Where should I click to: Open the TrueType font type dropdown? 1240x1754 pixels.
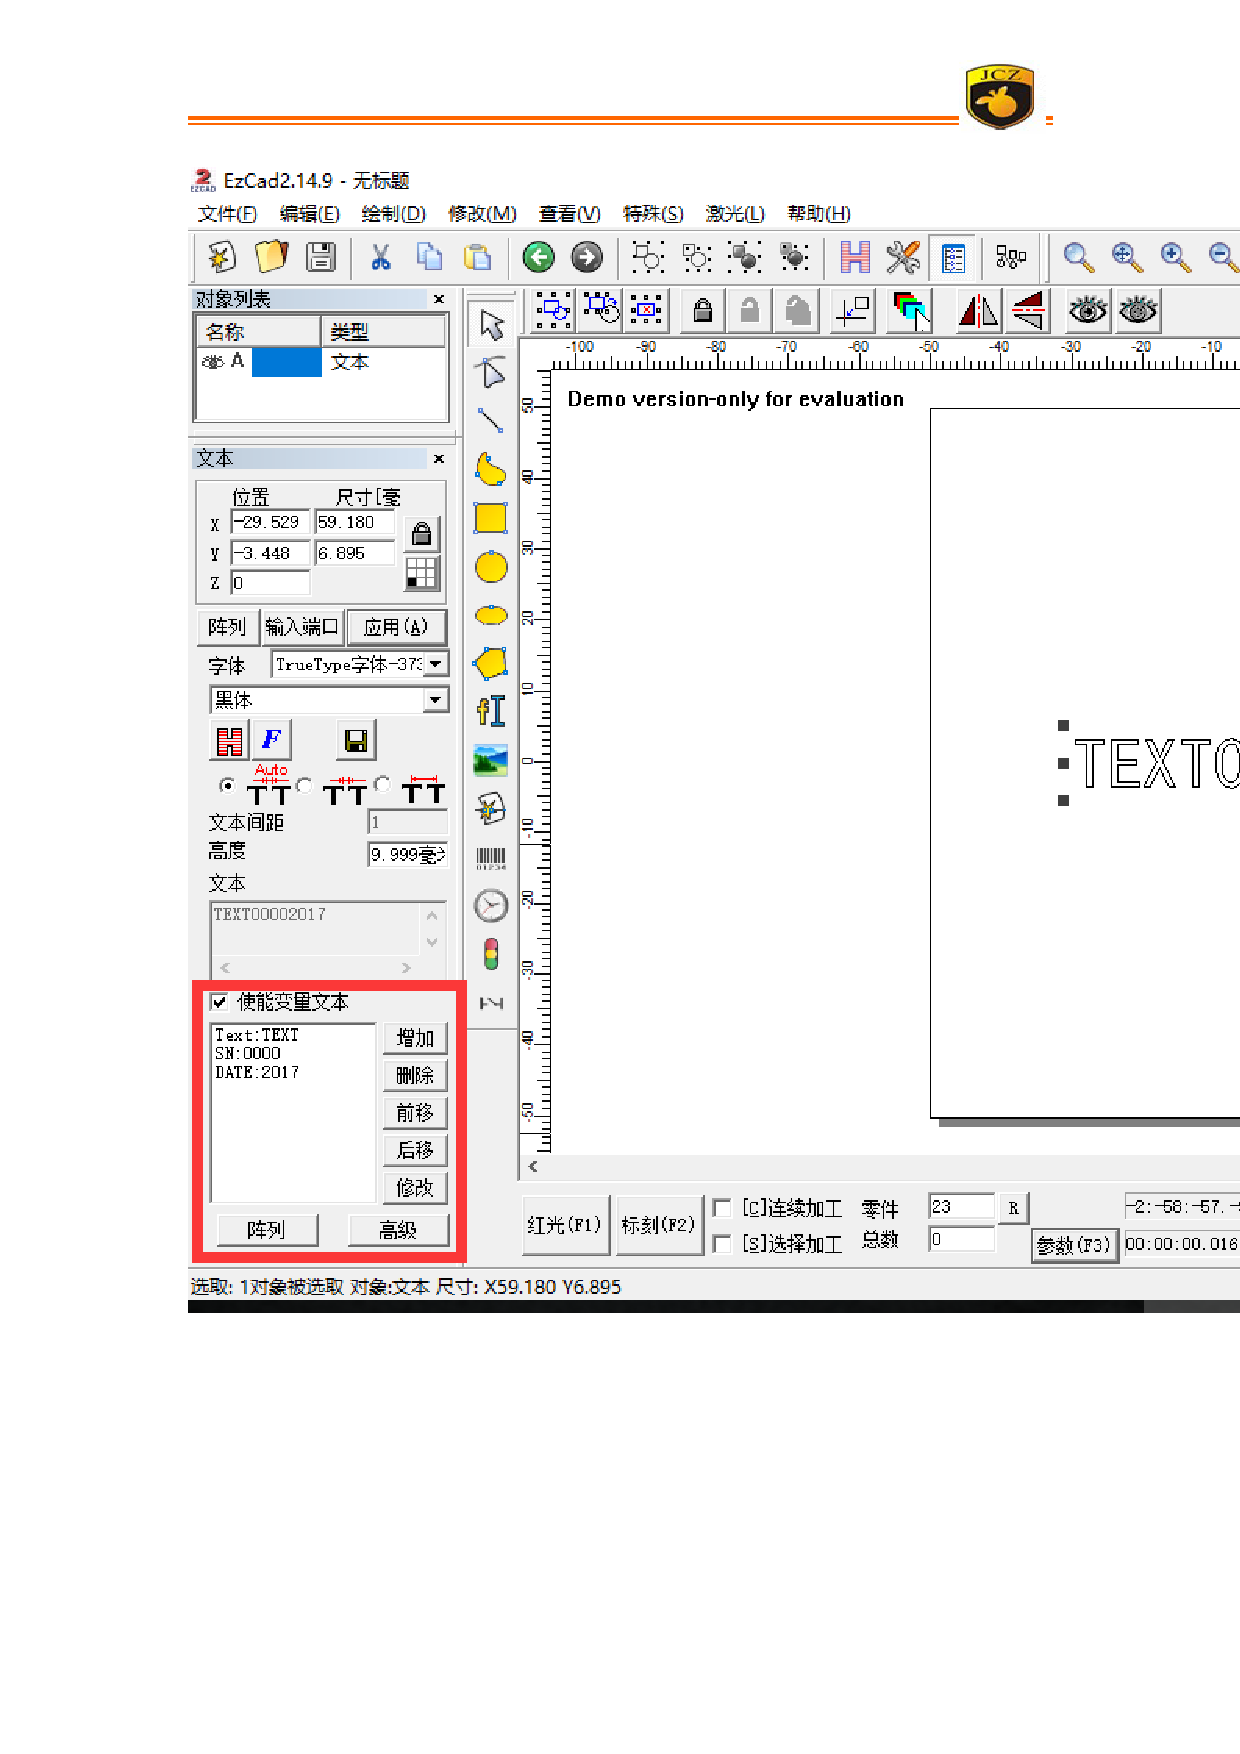coord(436,664)
